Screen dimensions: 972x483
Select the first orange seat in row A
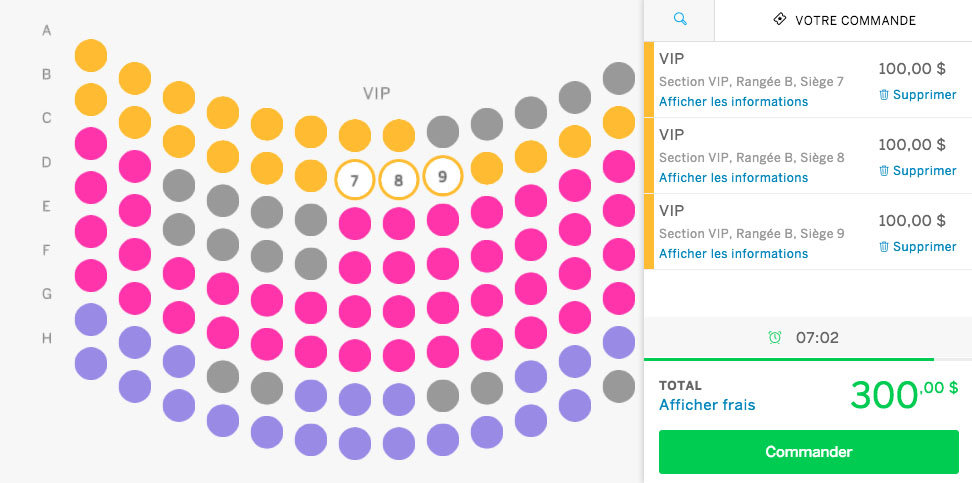tap(91, 56)
